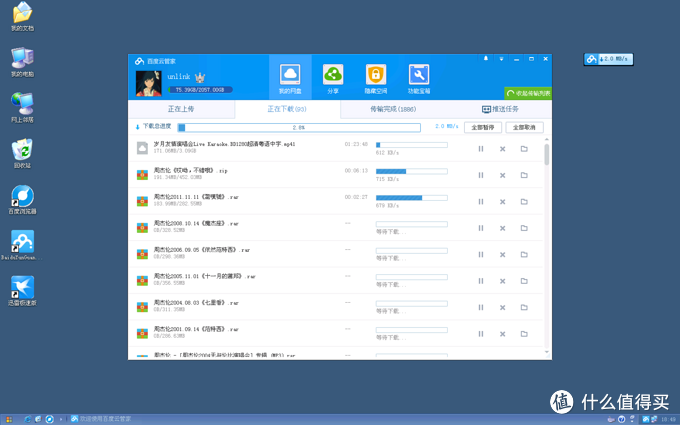Pause the 周杰伦2001.09.14 rar task
The width and height of the screenshot is (680, 425).
tap(481, 334)
